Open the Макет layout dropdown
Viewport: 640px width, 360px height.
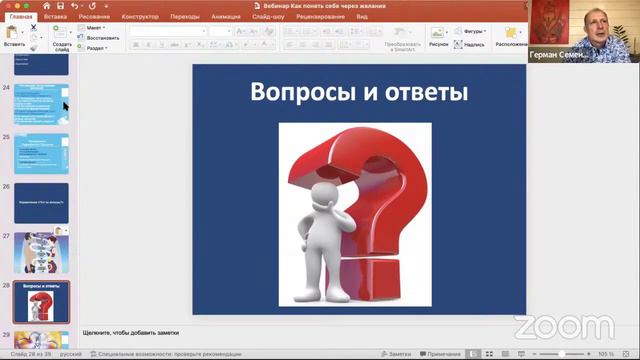point(92,27)
